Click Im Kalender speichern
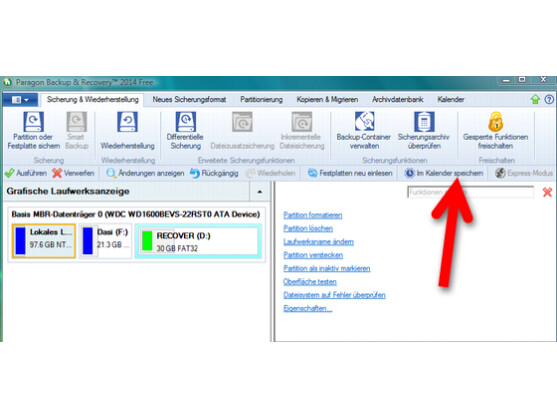557x418 pixels. (x=444, y=173)
